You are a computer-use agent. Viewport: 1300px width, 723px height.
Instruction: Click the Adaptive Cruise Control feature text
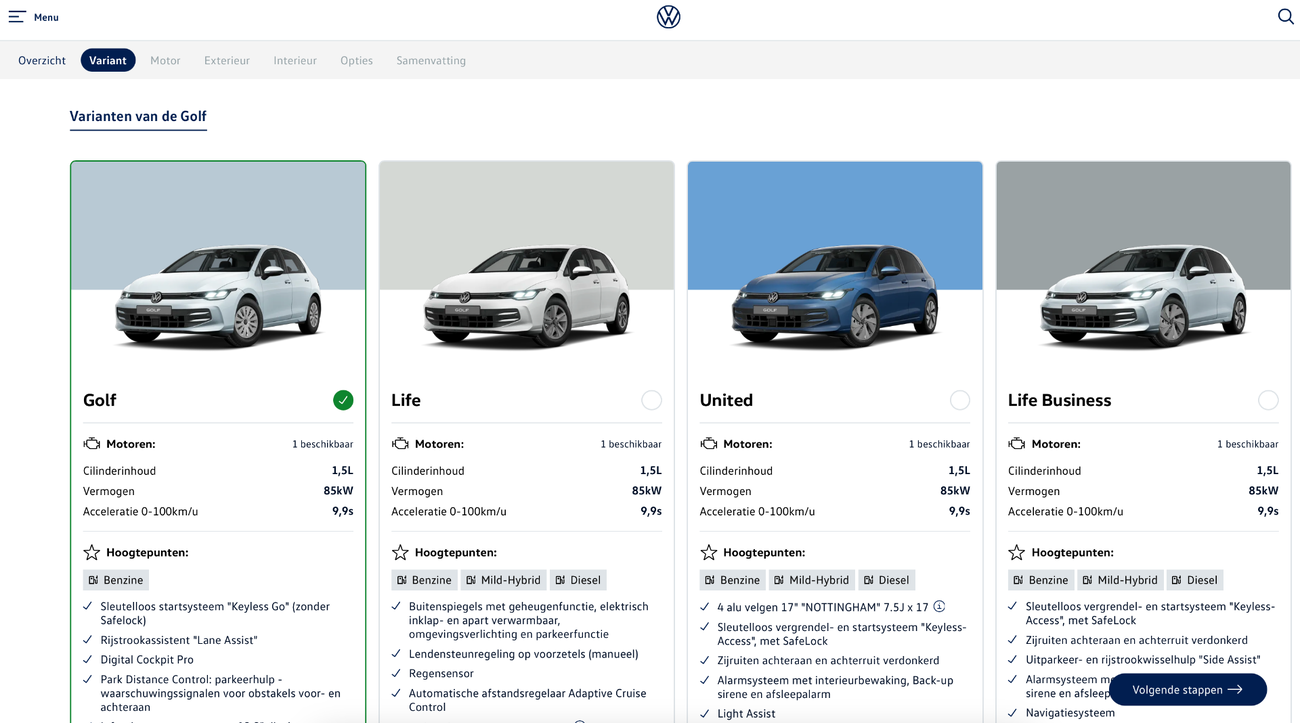(528, 700)
